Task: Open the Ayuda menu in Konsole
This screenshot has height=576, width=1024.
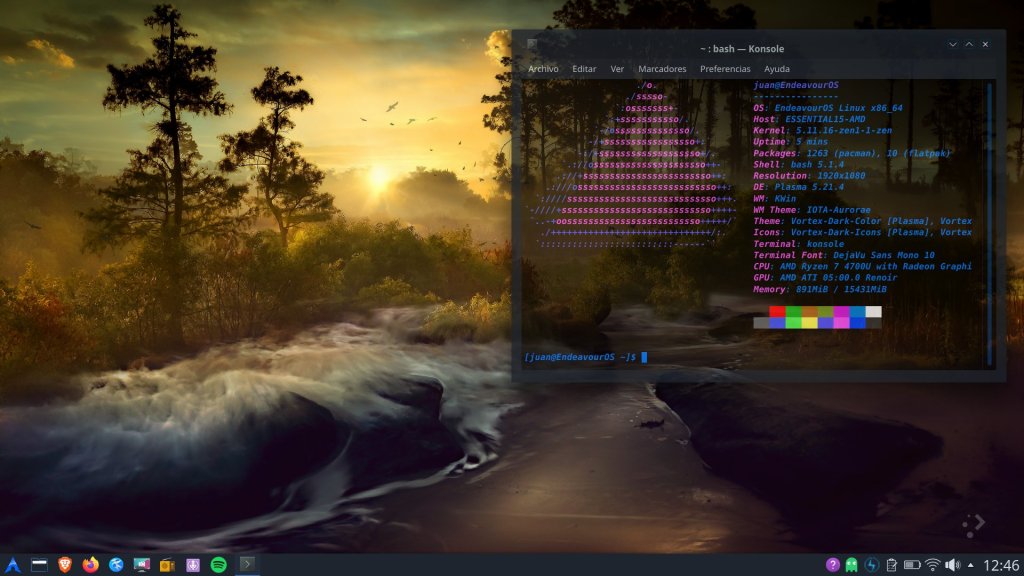Action: pyautogui.click(x=777, y=69)
